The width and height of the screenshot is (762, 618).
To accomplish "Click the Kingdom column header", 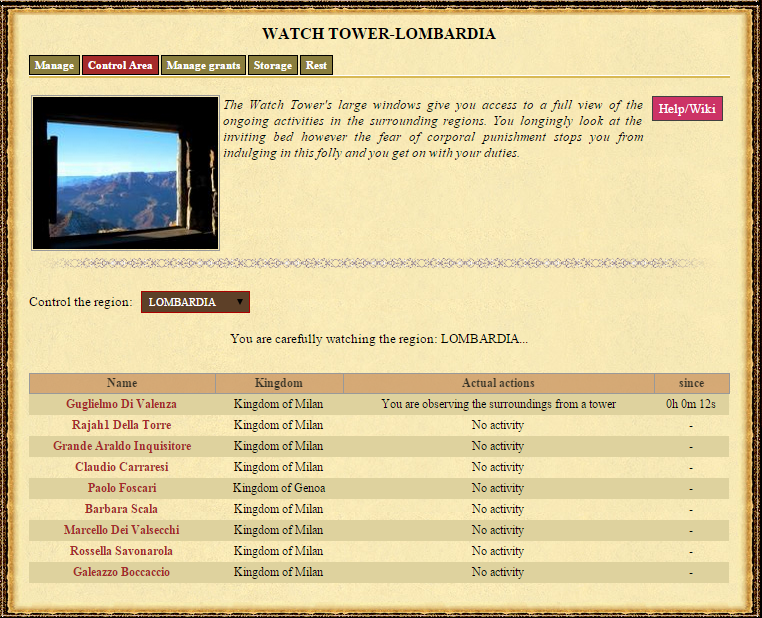I will click(278, 383).
